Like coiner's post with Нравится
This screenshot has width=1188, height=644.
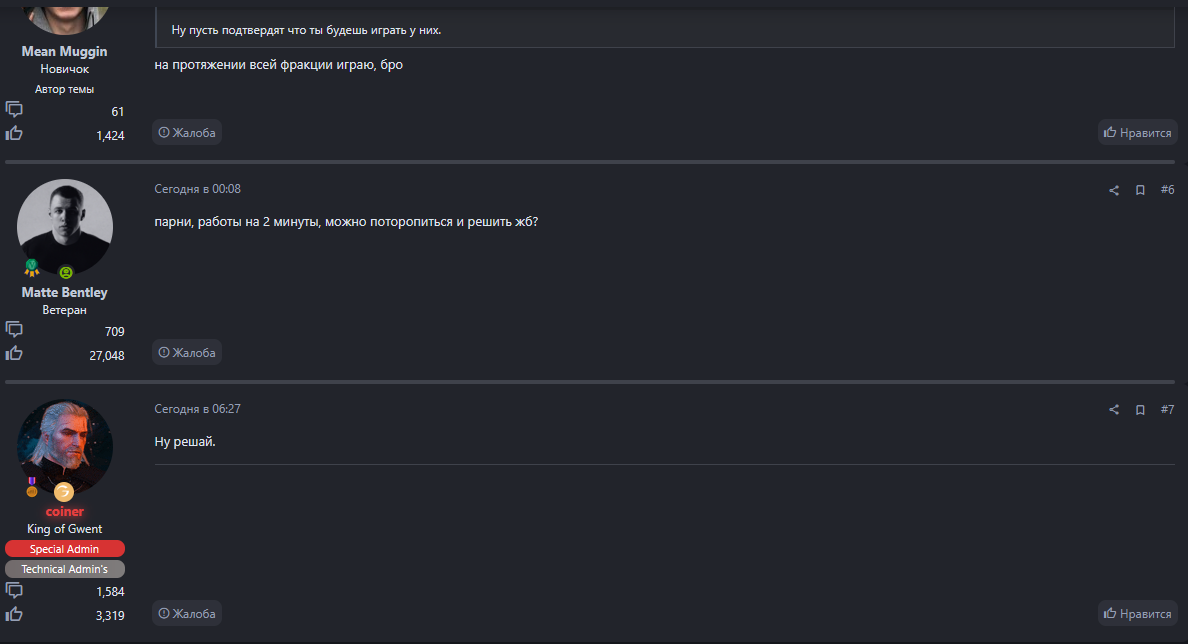(x=1137, y=613)
